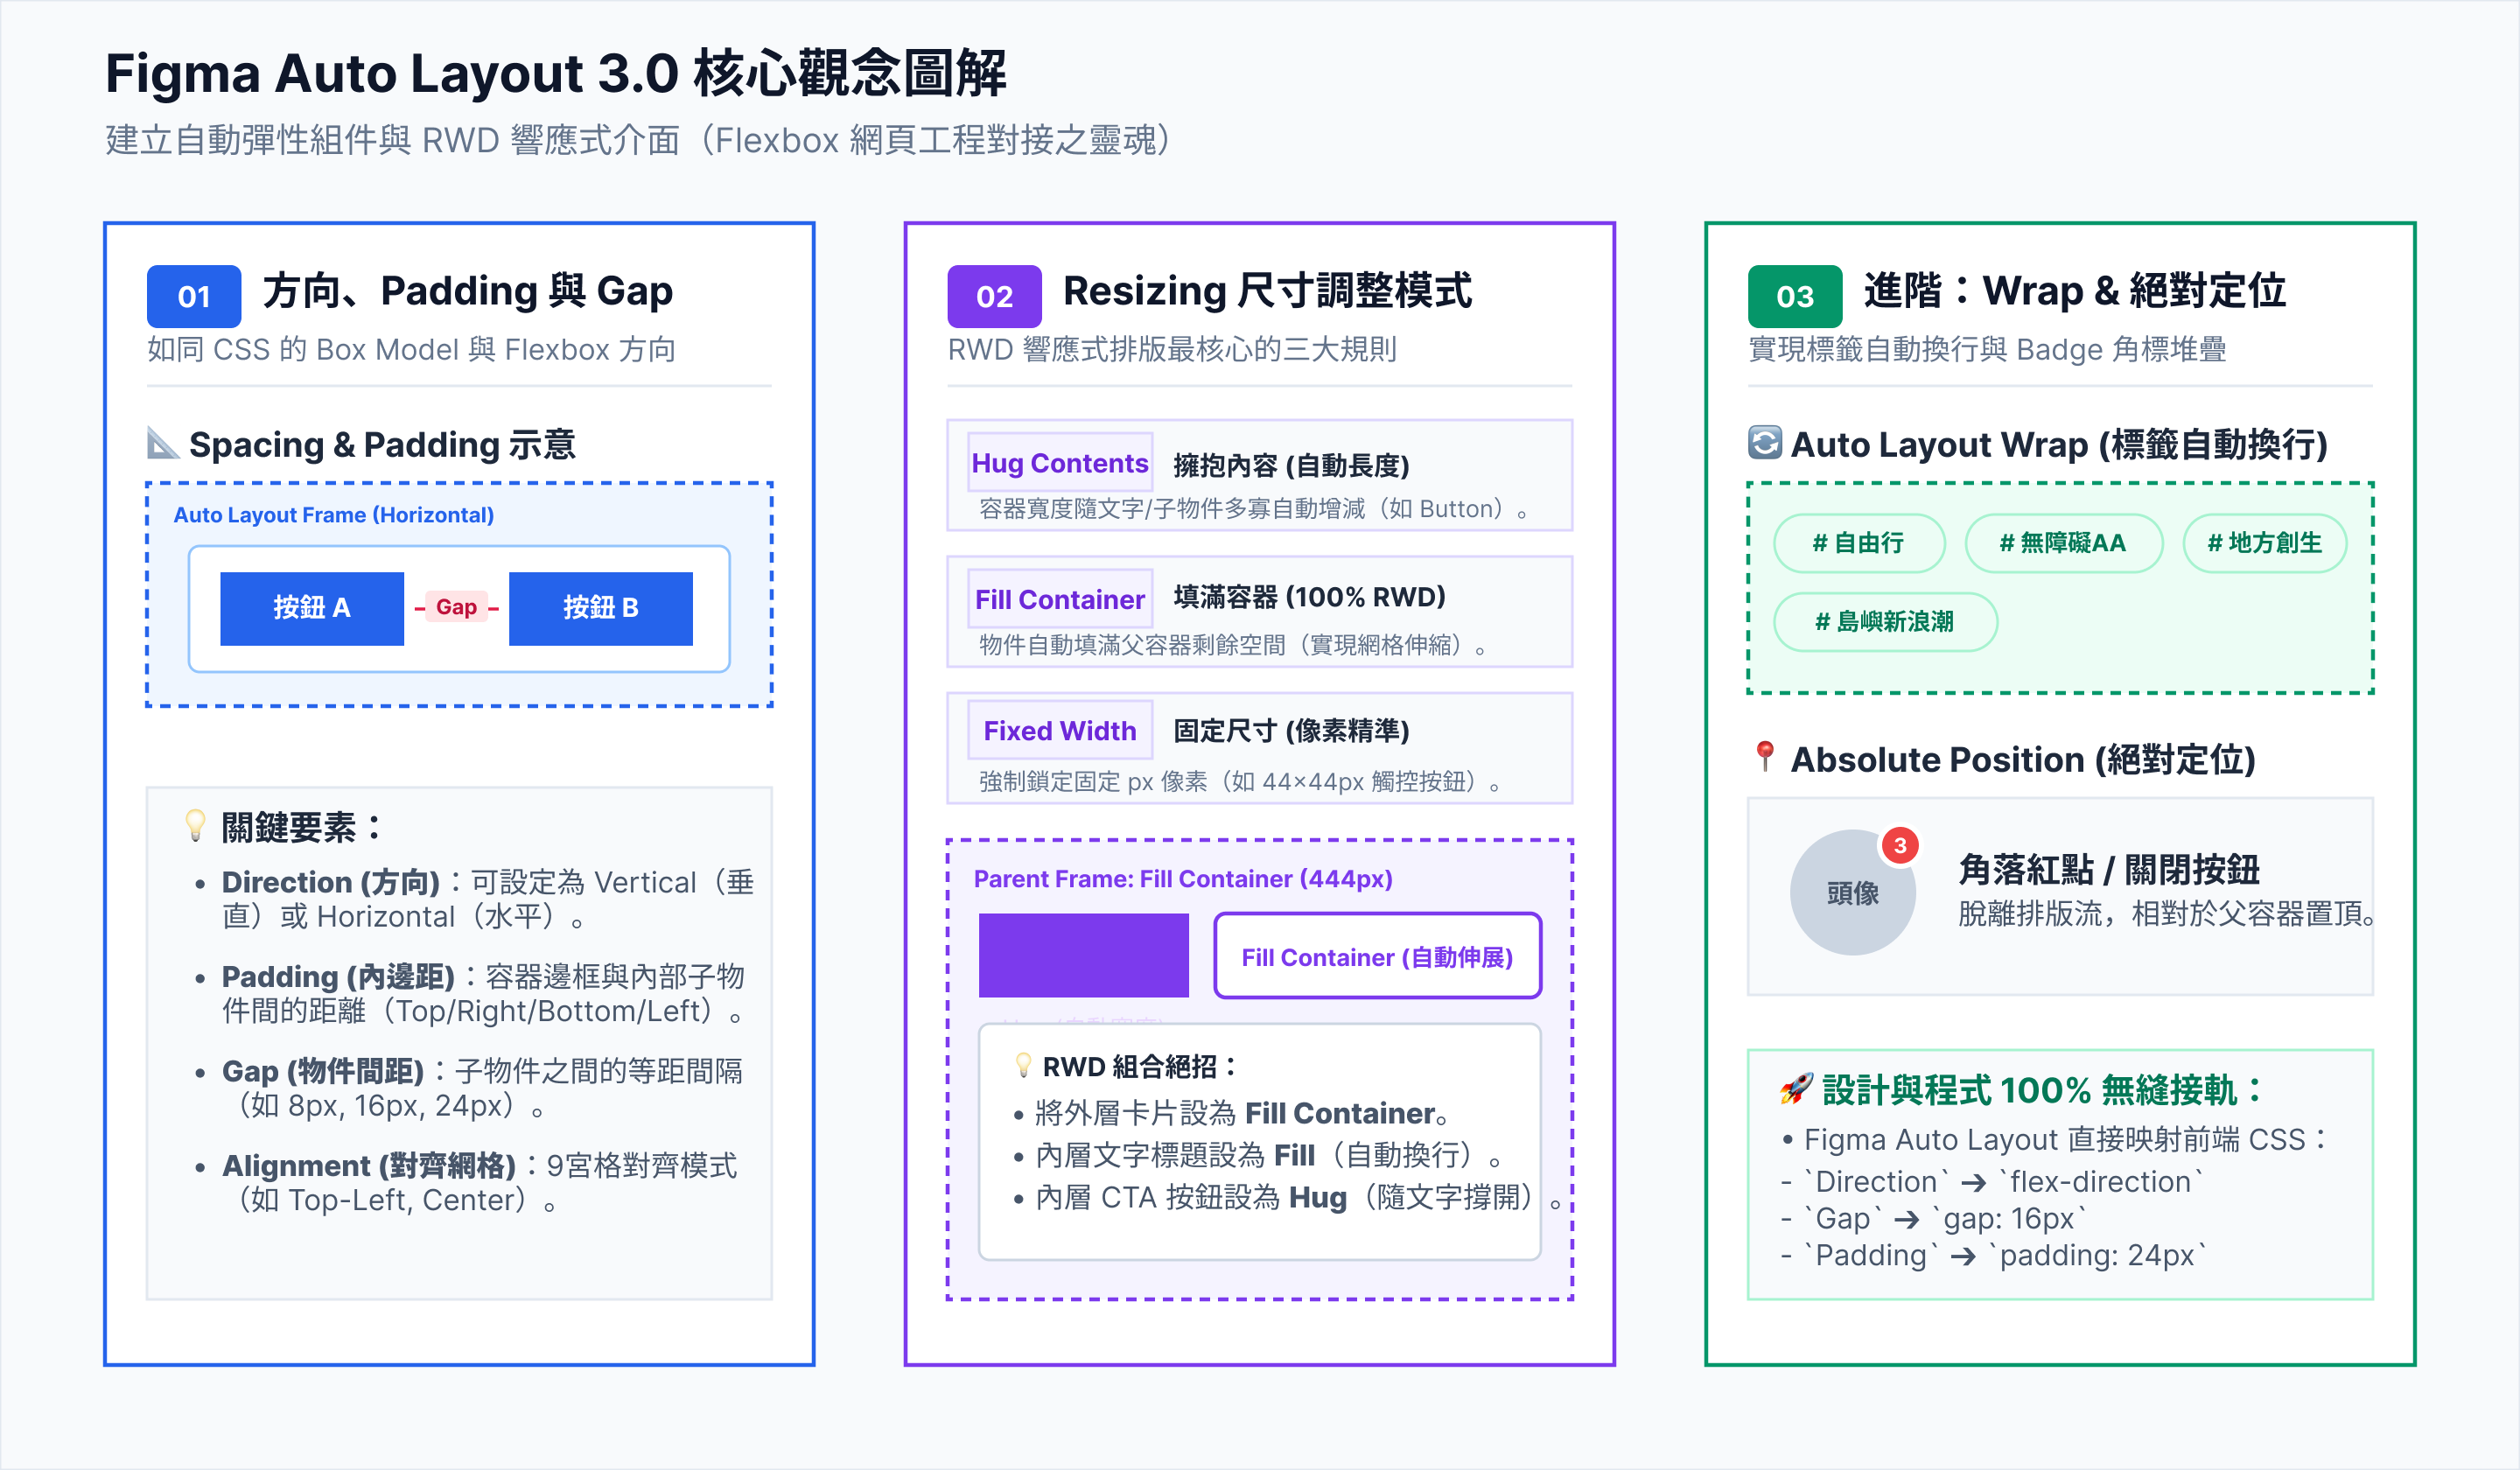2520x1470 pixels.
Task: Click the purple 02 number badge
Action: point(994,296)
